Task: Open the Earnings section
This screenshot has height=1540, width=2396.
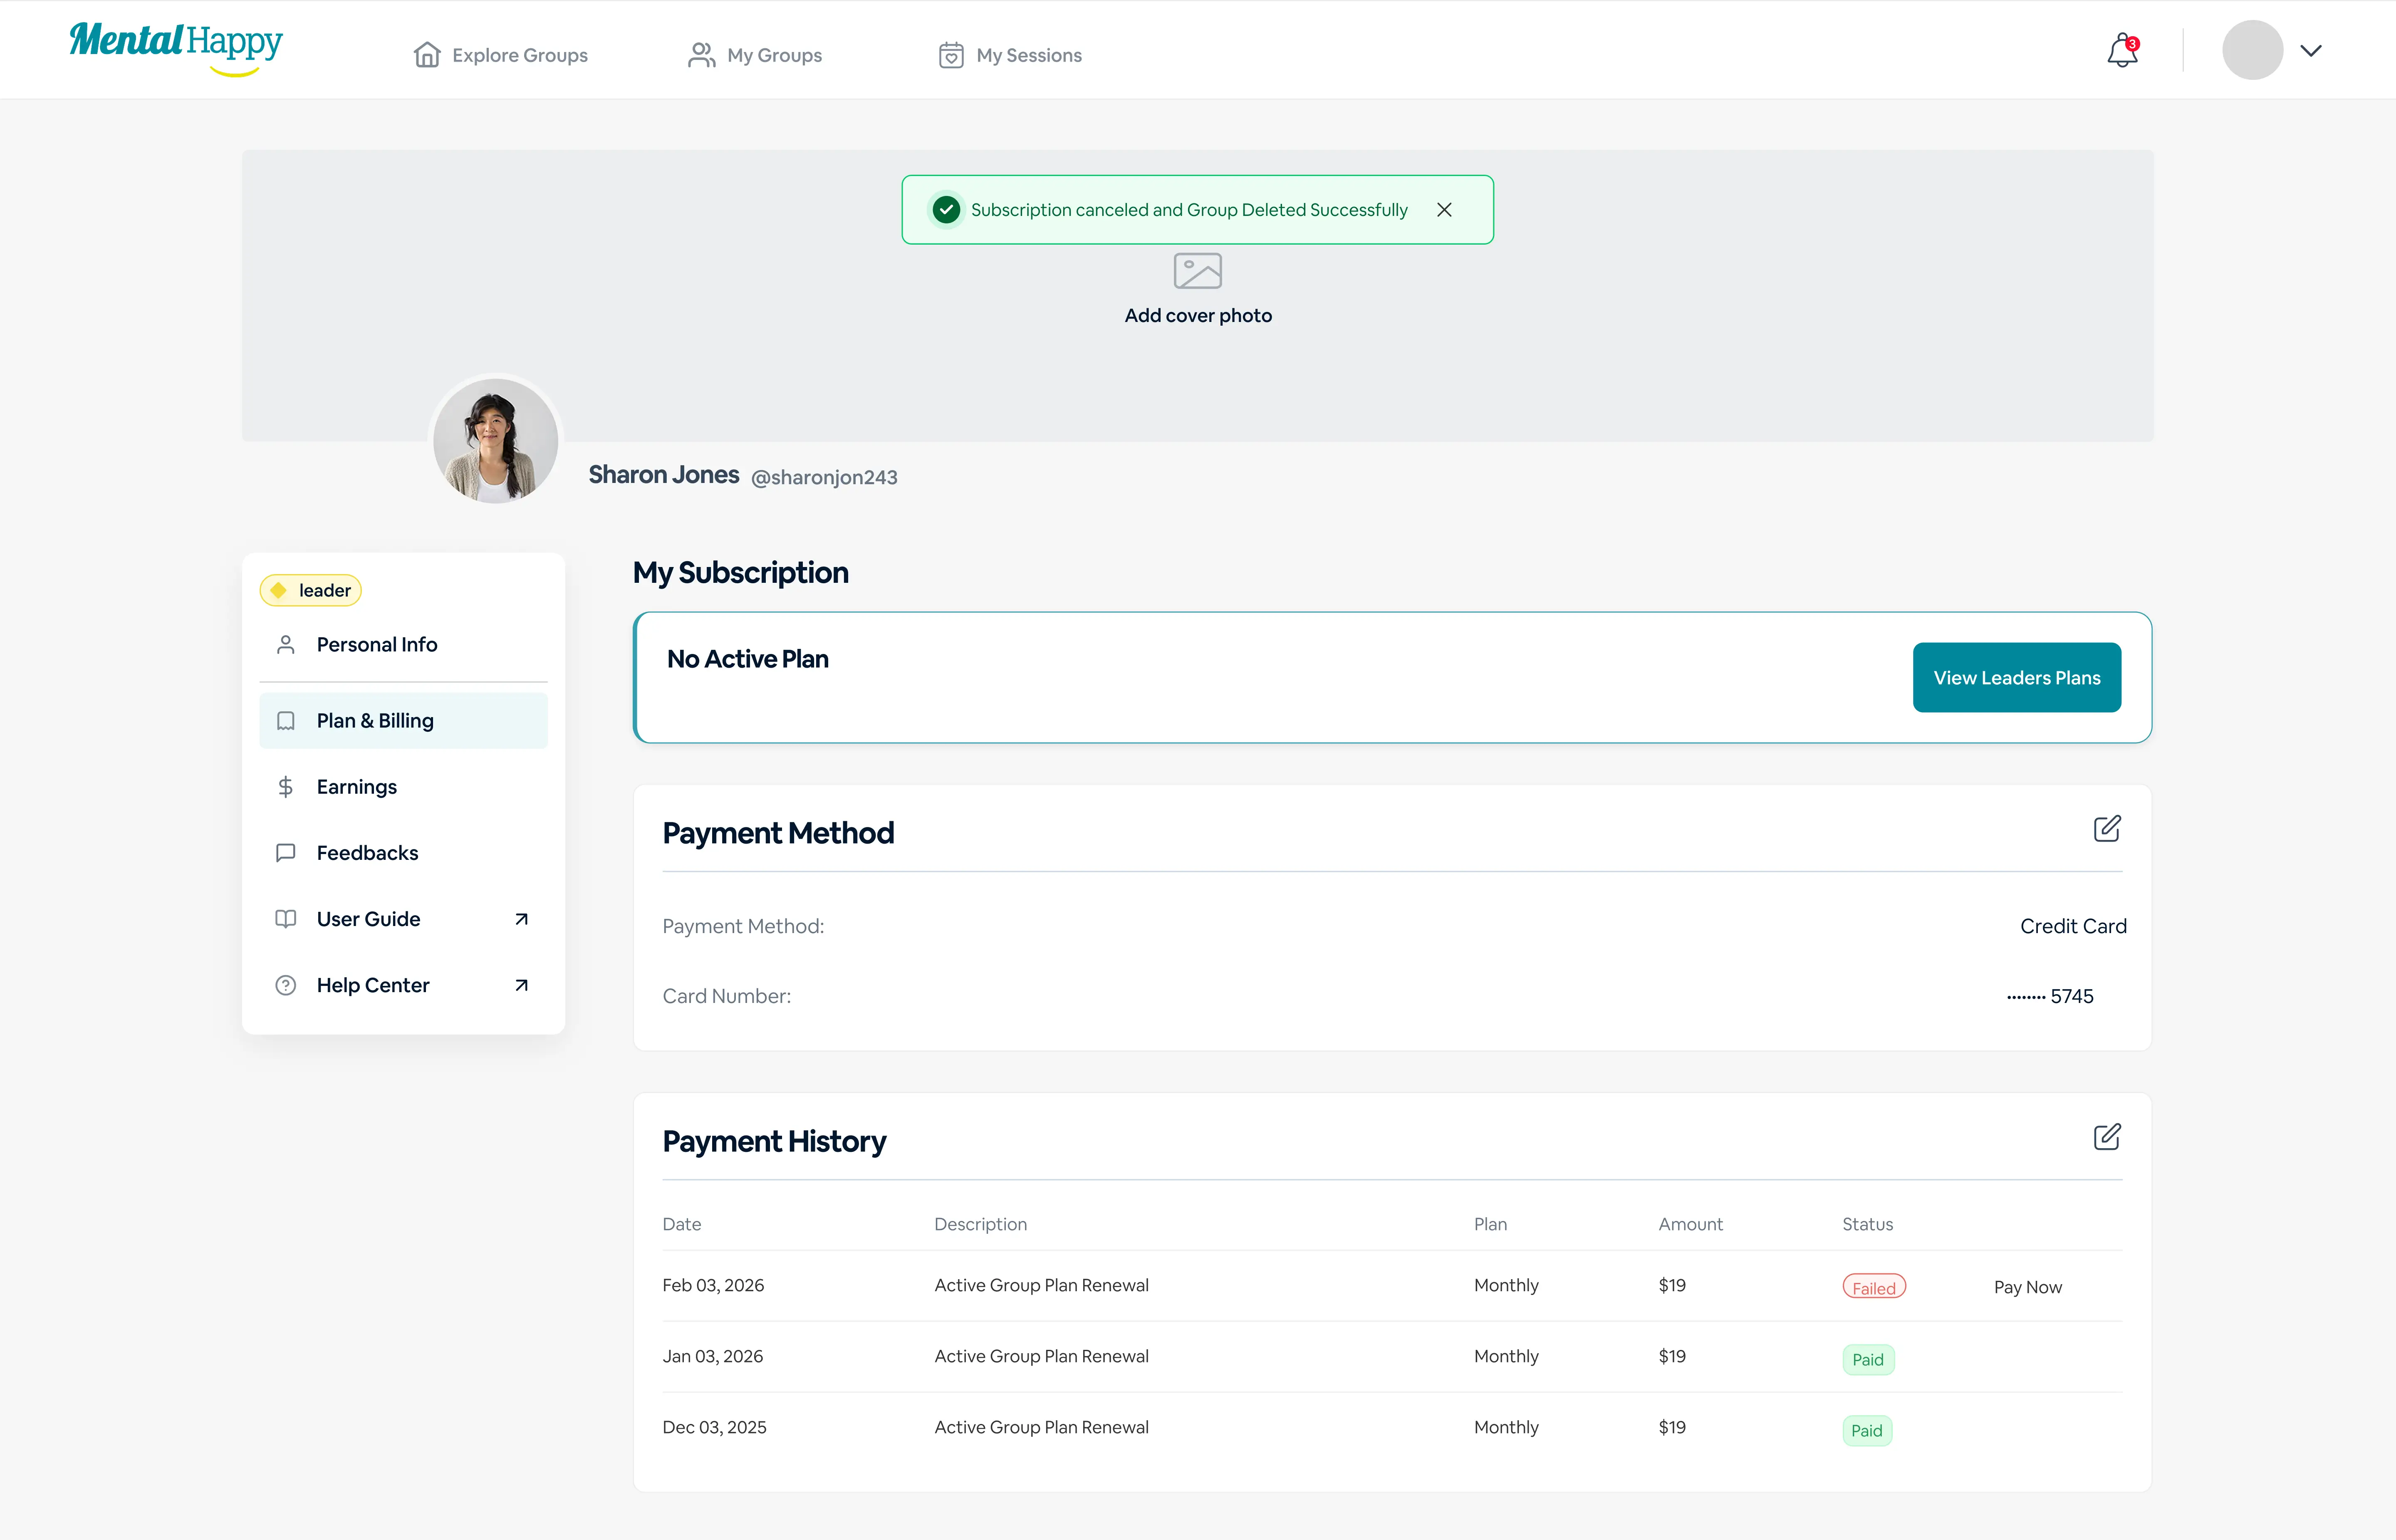Action: [403, 787]
